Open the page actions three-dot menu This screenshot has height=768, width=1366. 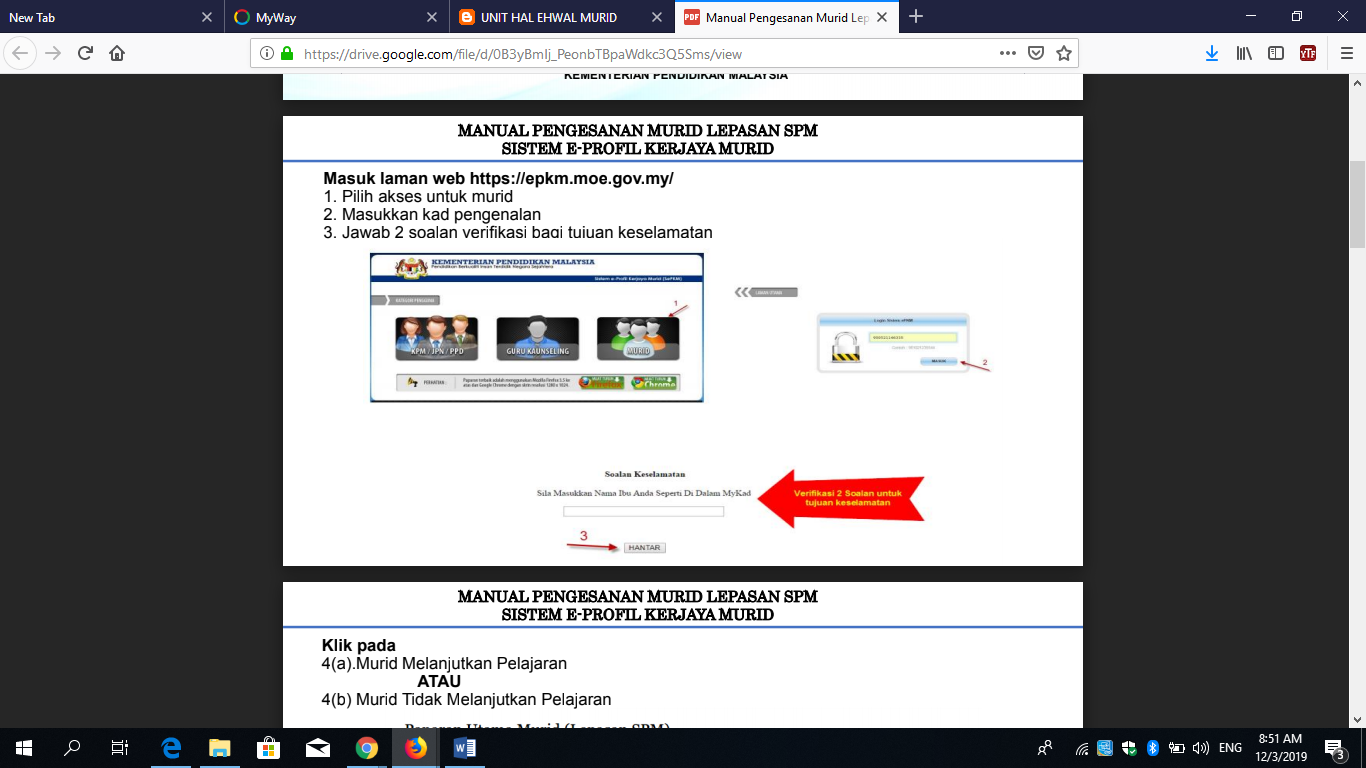(1009, 53)
